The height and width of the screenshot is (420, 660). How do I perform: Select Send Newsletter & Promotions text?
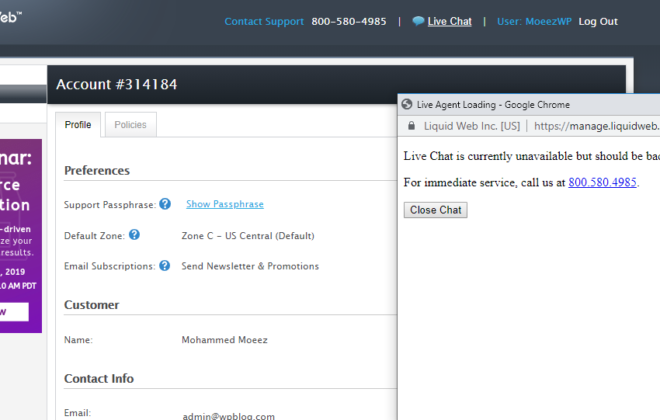tap(250, 266)
